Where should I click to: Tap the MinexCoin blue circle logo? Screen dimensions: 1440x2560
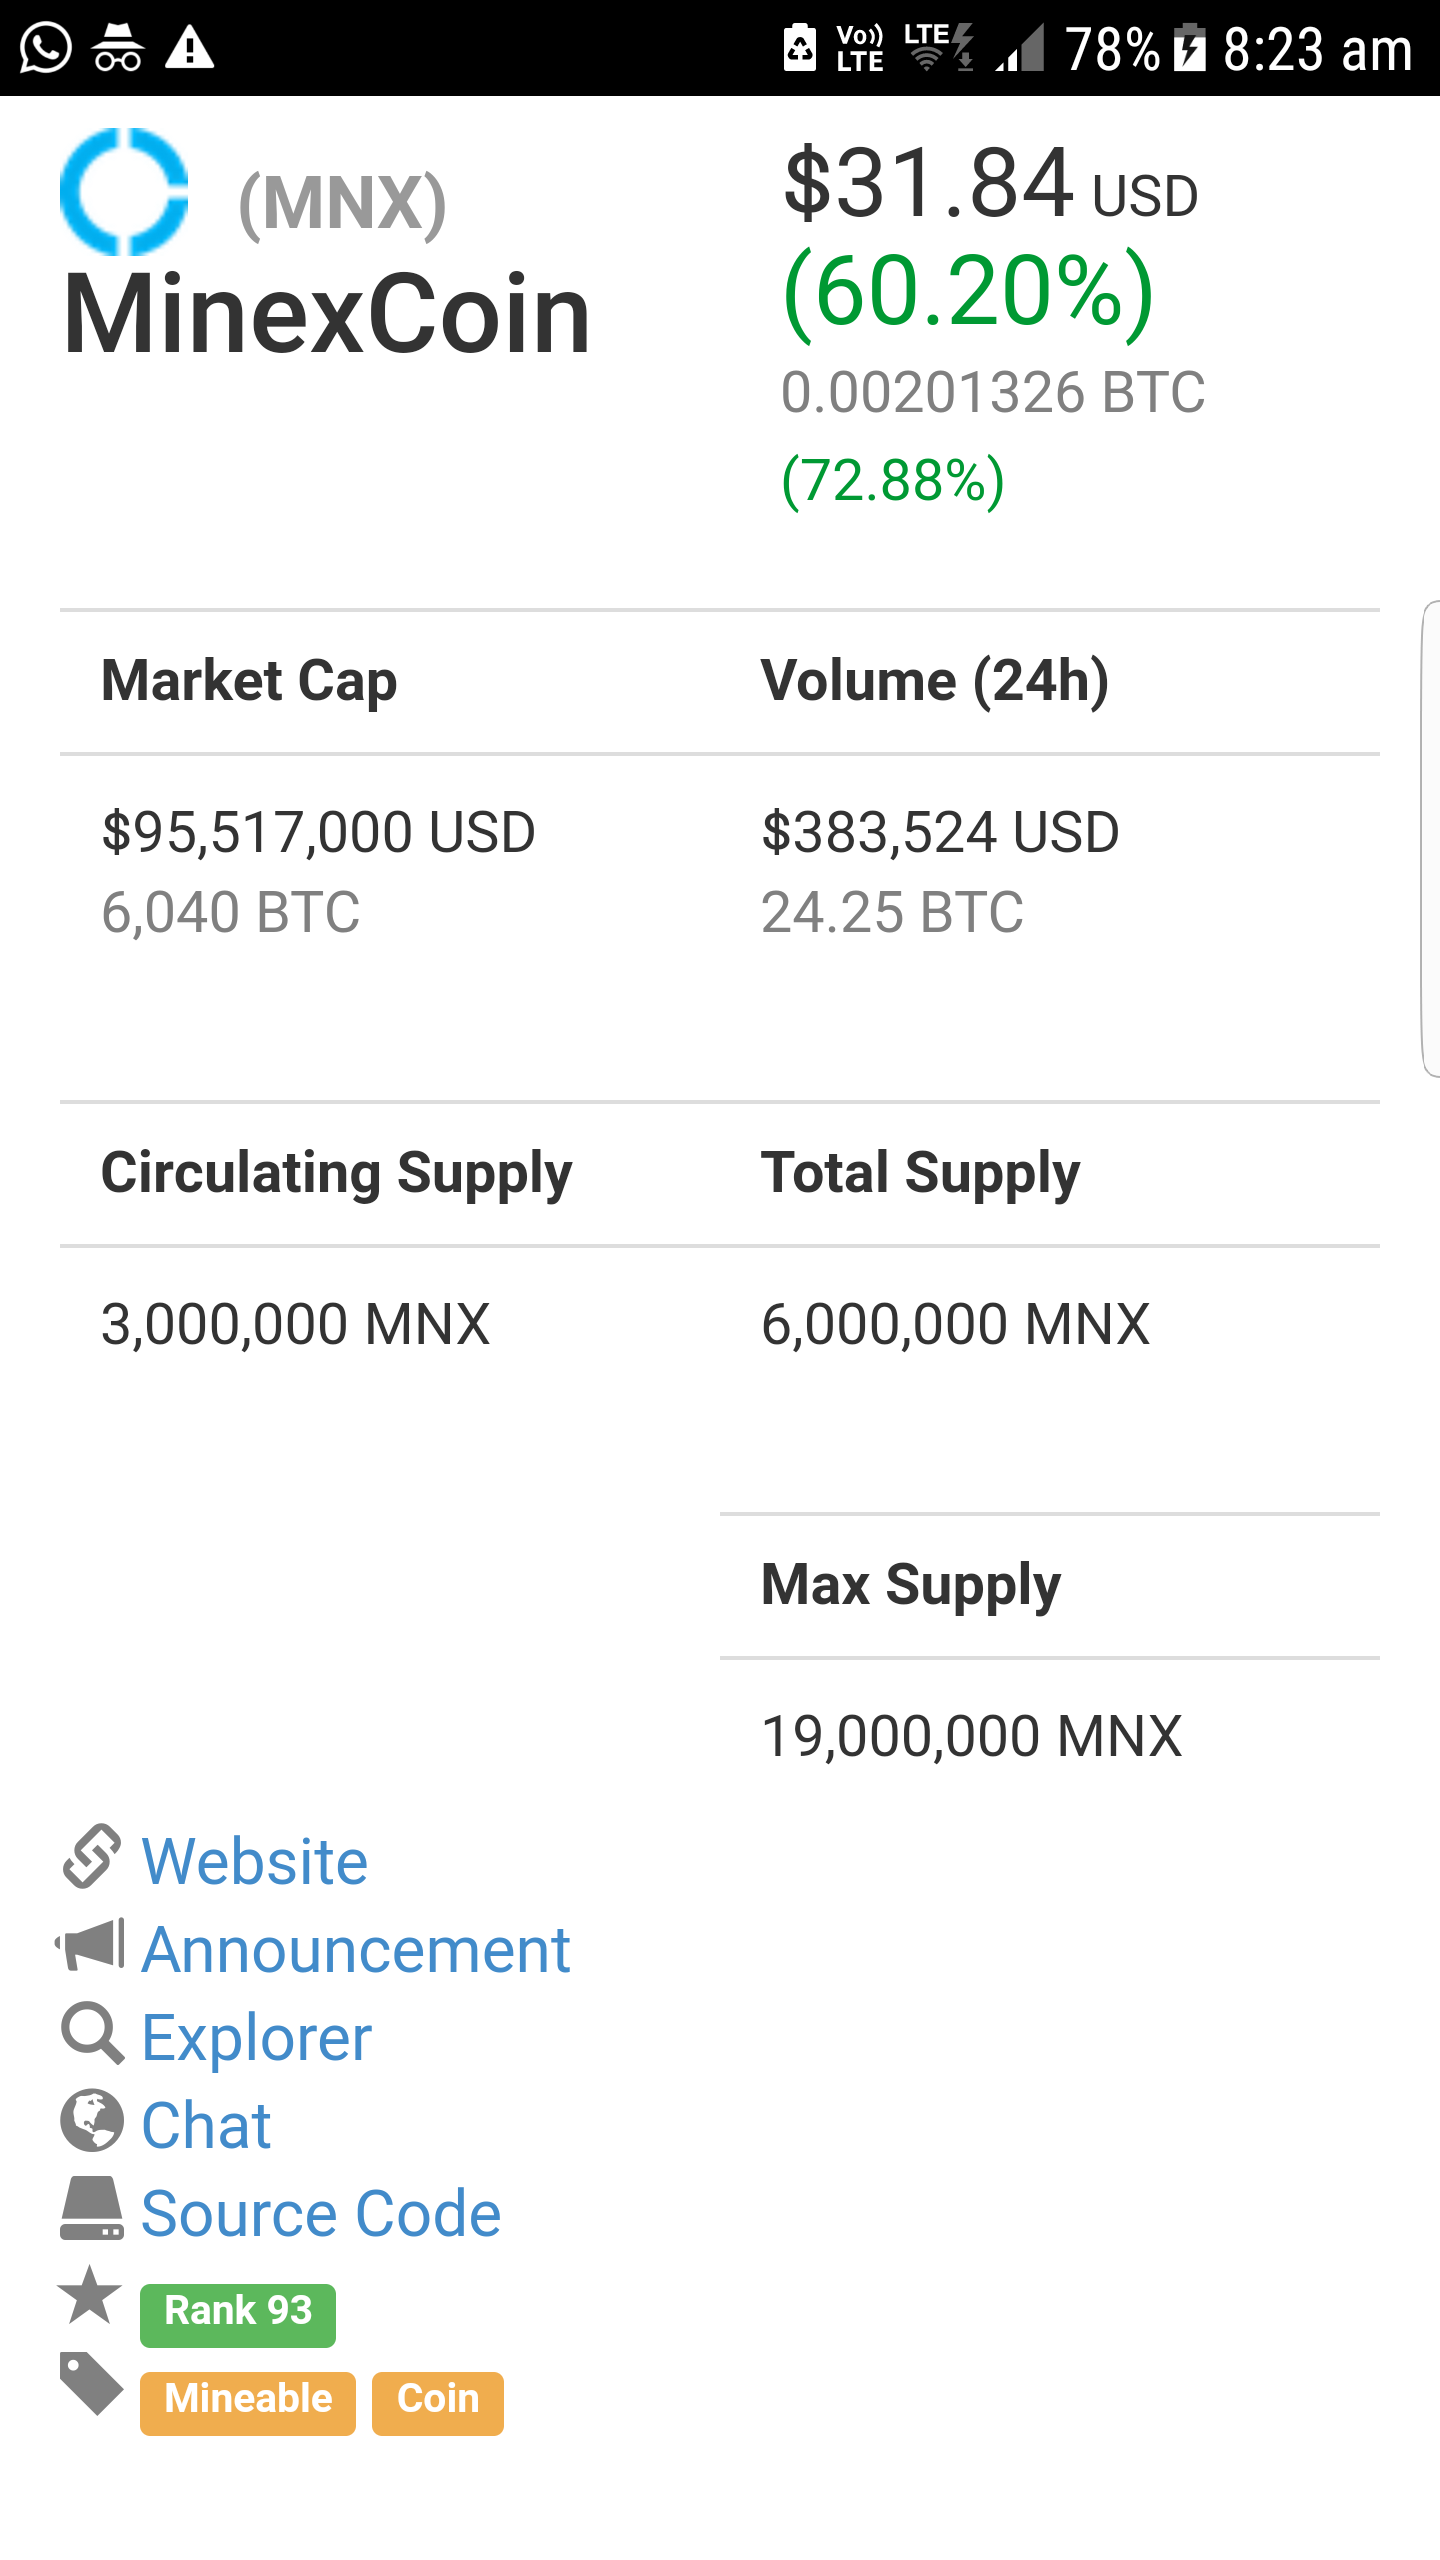tap(124, 191)
